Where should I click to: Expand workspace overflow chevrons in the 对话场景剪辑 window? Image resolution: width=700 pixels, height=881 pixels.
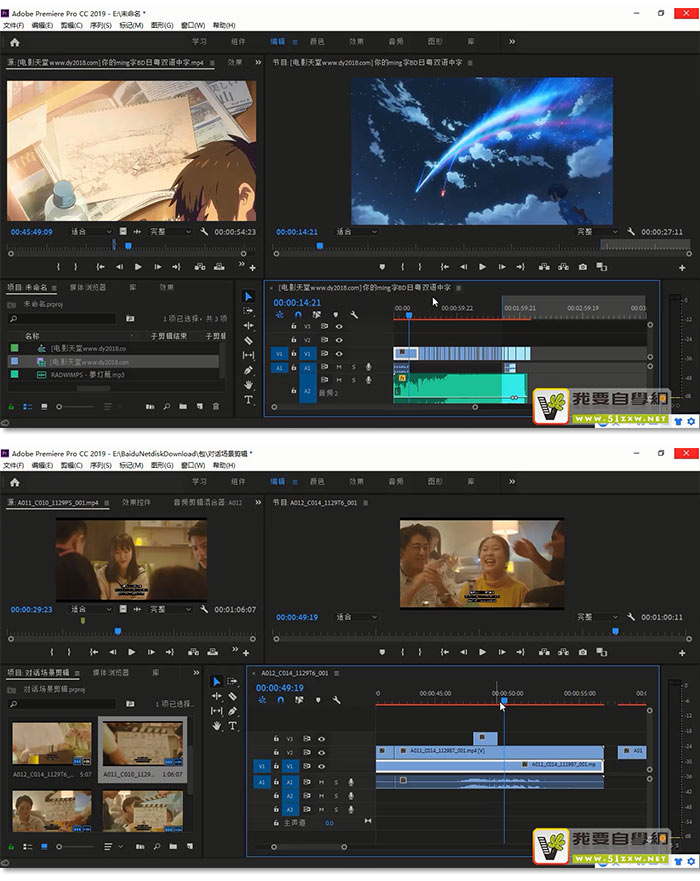512,482
